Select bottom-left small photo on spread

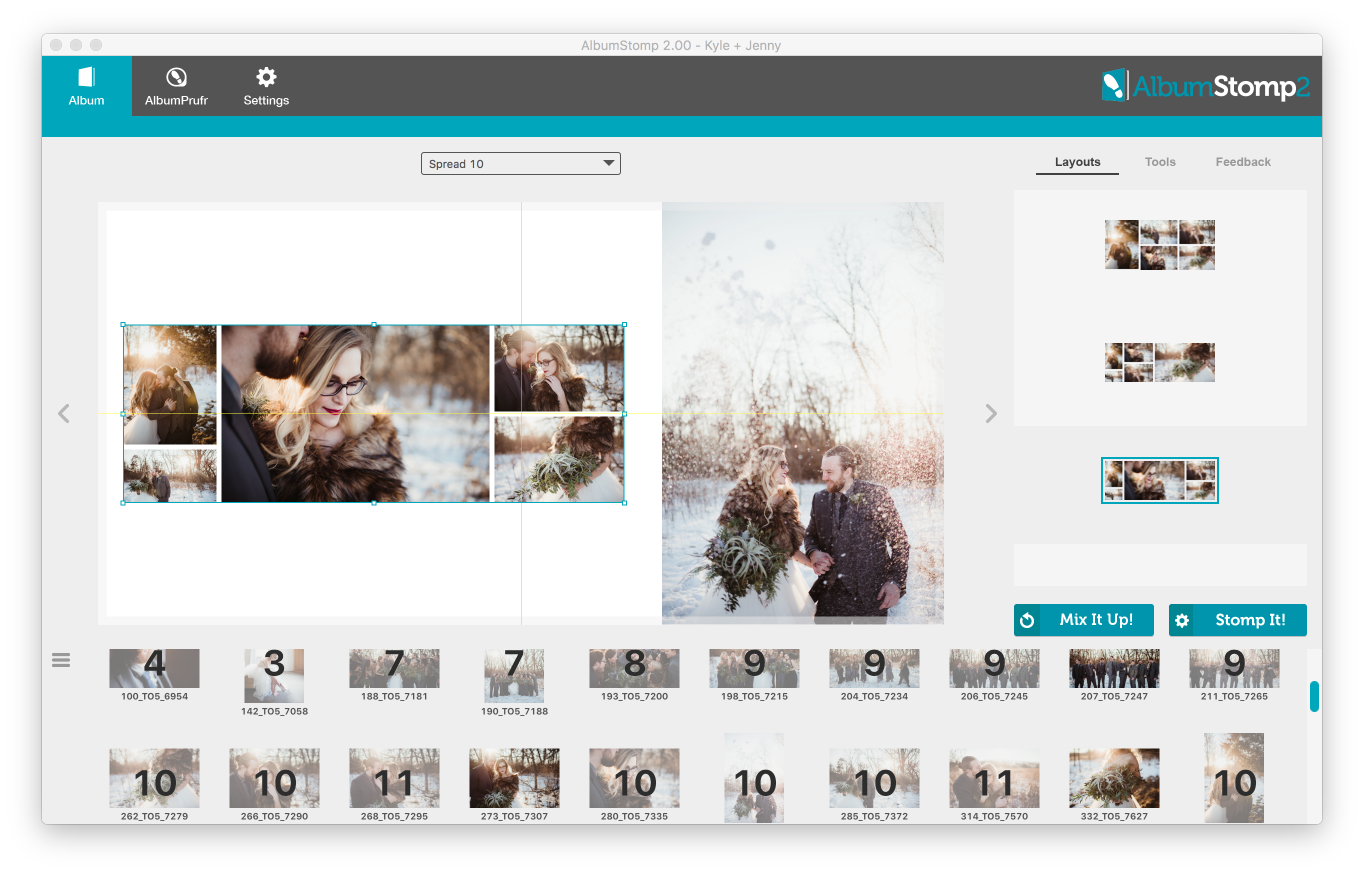(x=170, y=475)
